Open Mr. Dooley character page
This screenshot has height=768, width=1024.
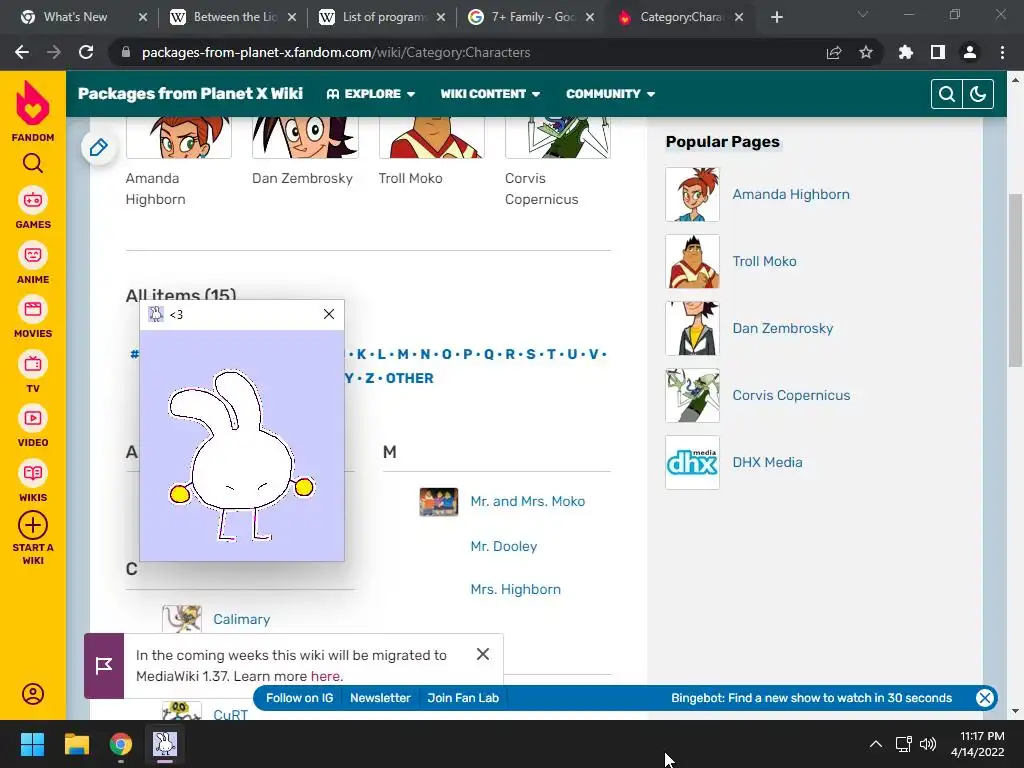[x=504, y=546]
